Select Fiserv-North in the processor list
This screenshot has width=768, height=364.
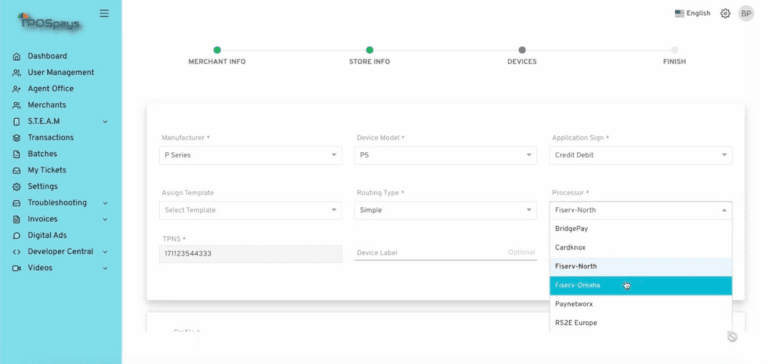[641, 267]
